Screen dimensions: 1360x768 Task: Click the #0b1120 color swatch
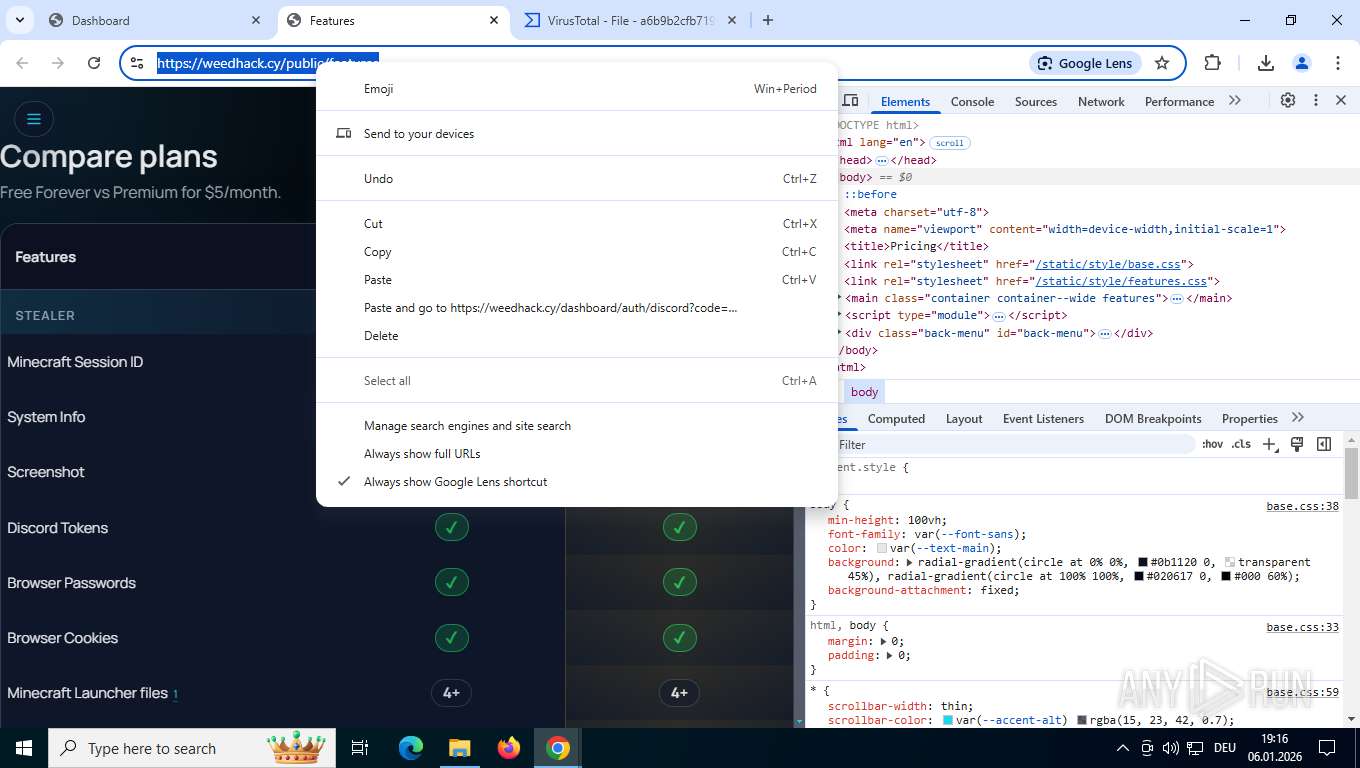coord(1143,562)
